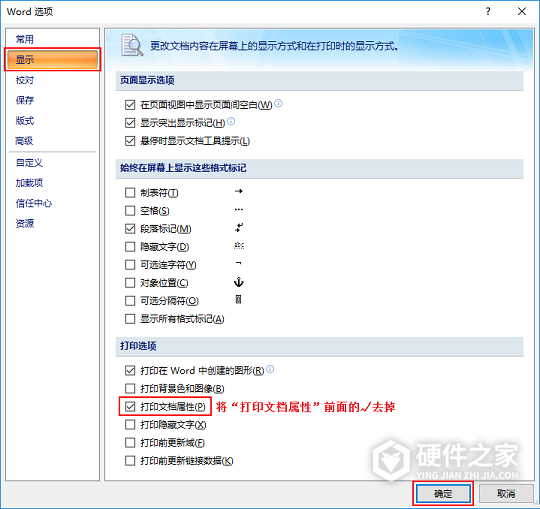Click the object anchor symbol icon
Screen dimensions: 540x509
(239, 282)
